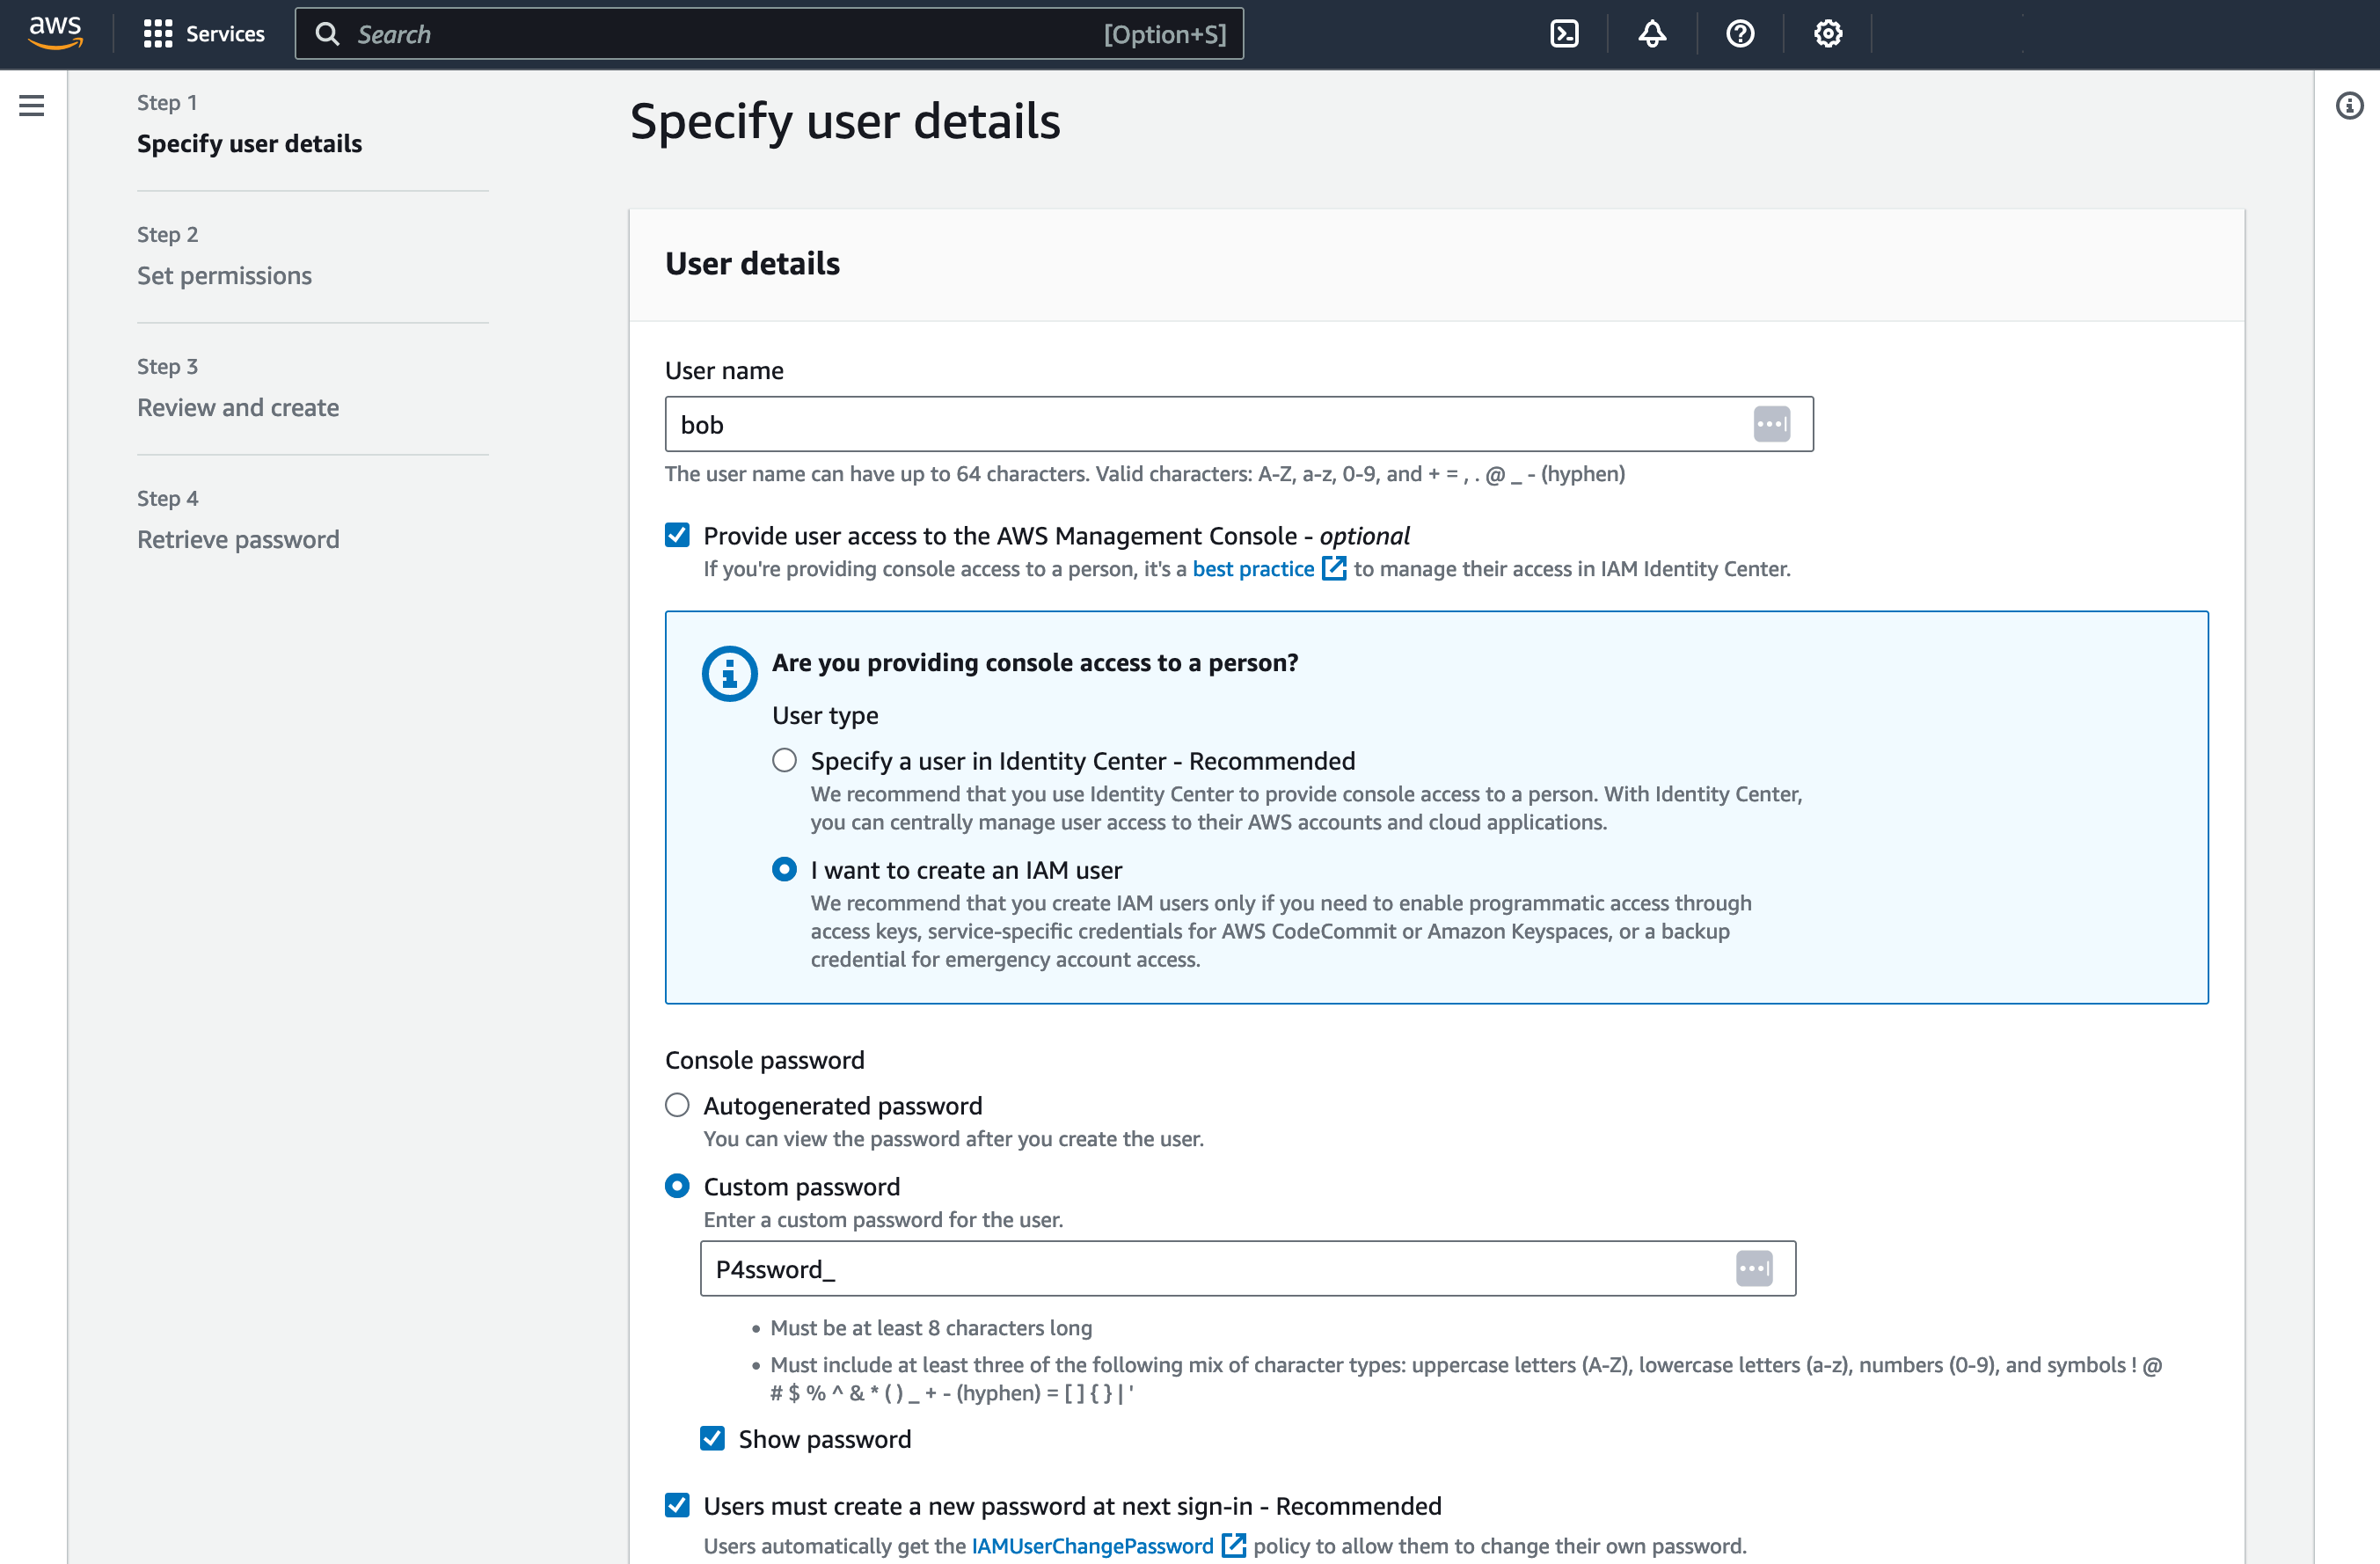
Task: Open the help question-mark icon
Action: pos(1740,34)
